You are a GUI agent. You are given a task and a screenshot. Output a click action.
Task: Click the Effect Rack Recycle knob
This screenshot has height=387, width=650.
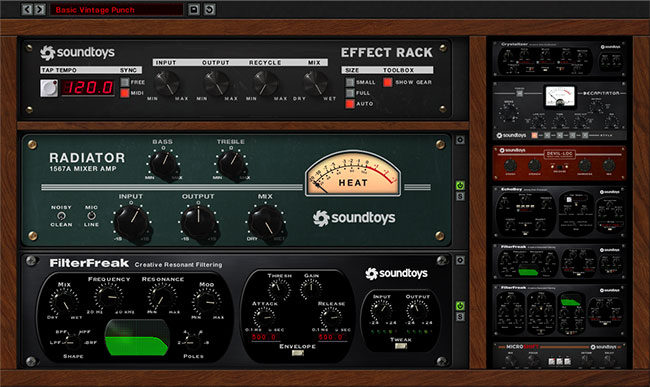[x=265, y=83]
